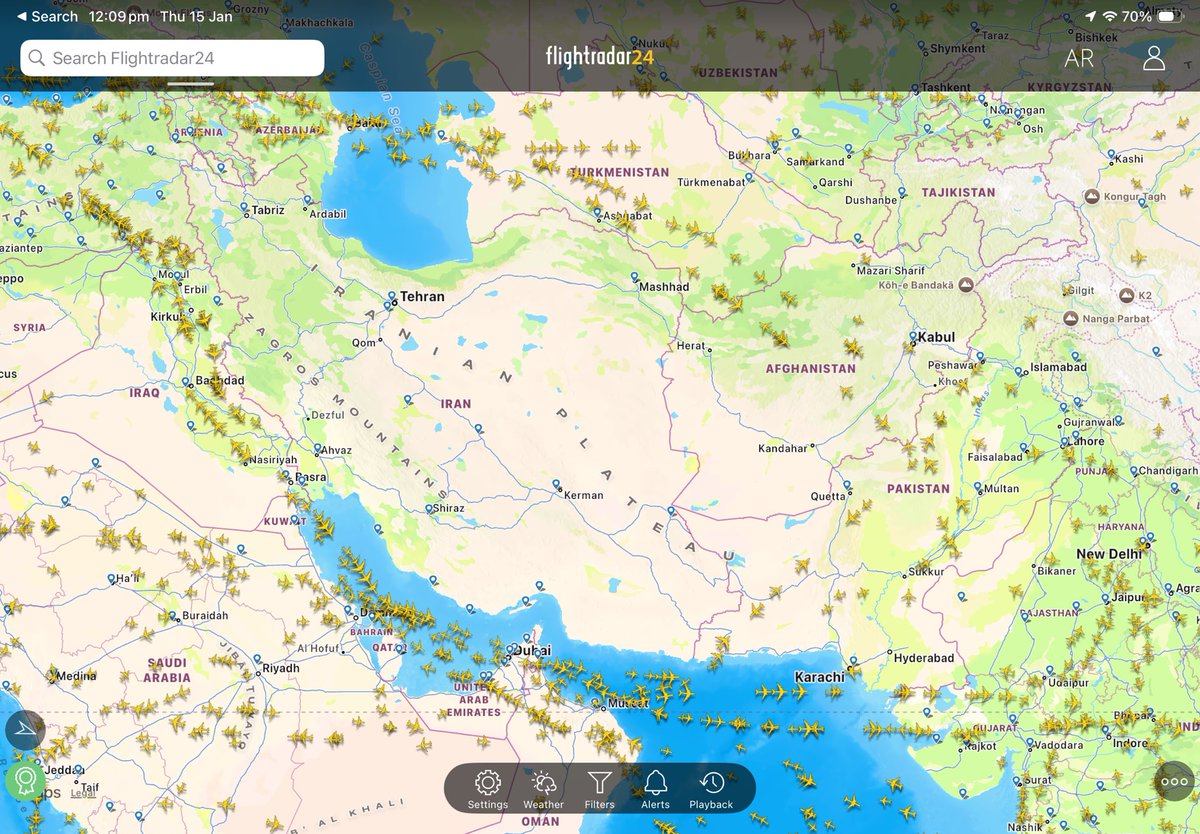
Task: Select the Shiraz airport pin
Action: (428, 508)
